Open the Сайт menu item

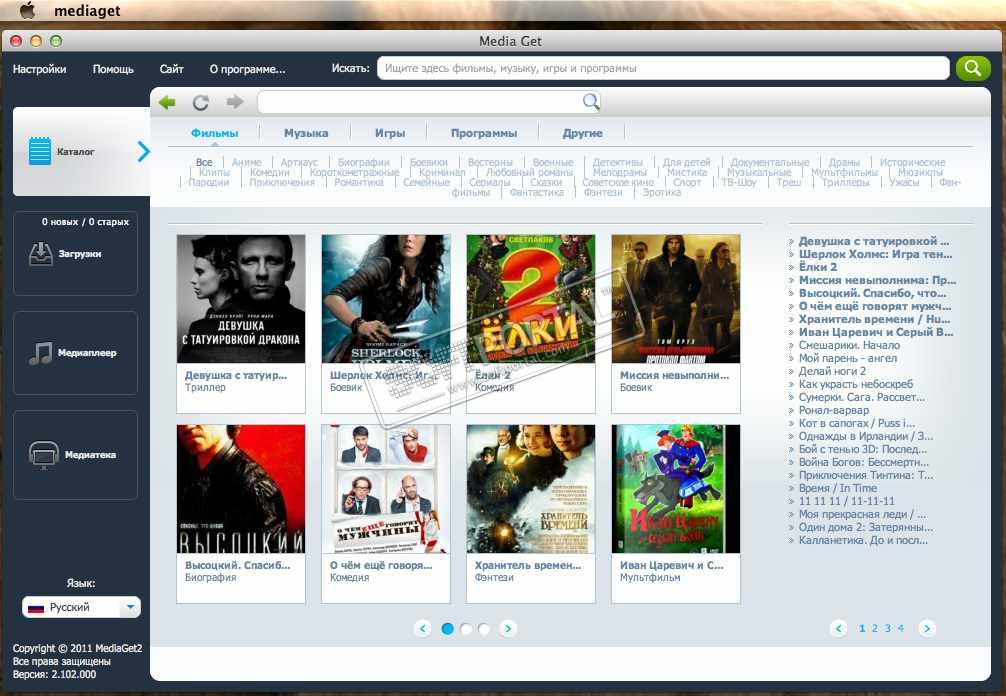tap(171, 69)
